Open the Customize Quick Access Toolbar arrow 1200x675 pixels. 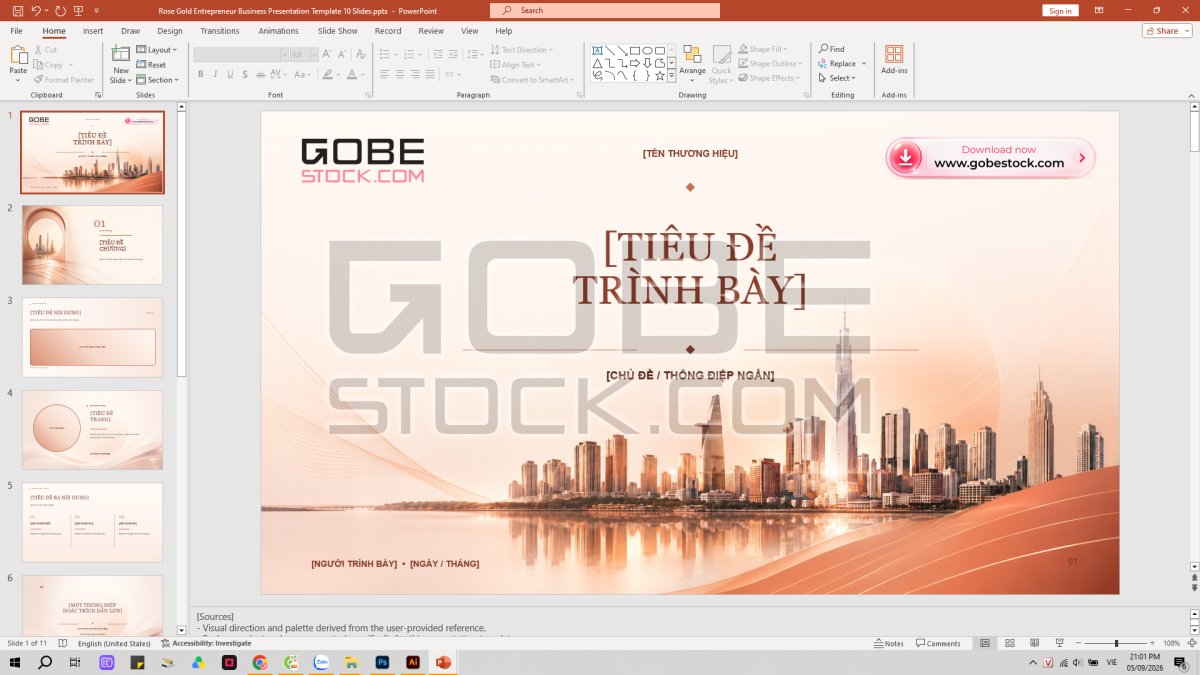(x=97, y=11)
